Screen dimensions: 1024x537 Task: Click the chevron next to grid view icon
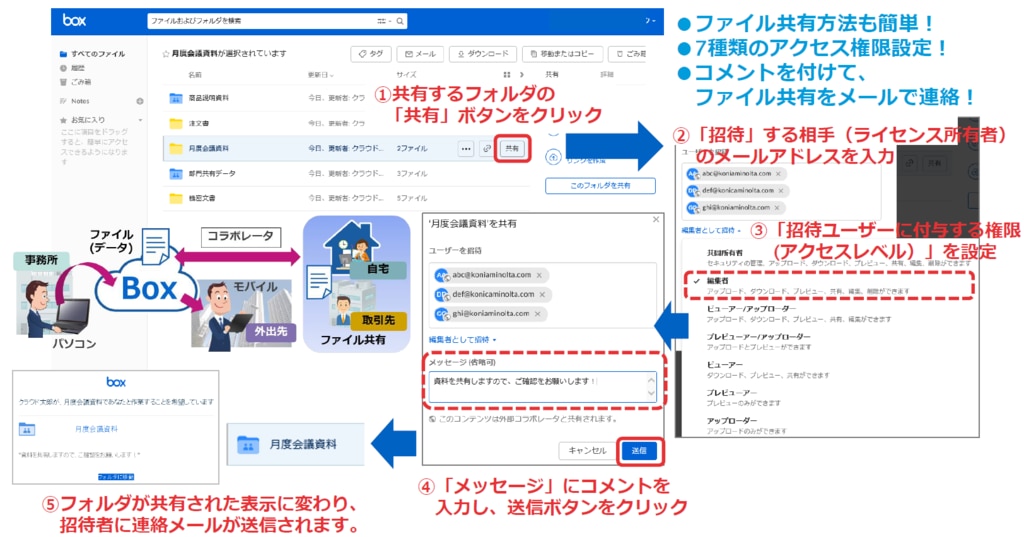521,74
